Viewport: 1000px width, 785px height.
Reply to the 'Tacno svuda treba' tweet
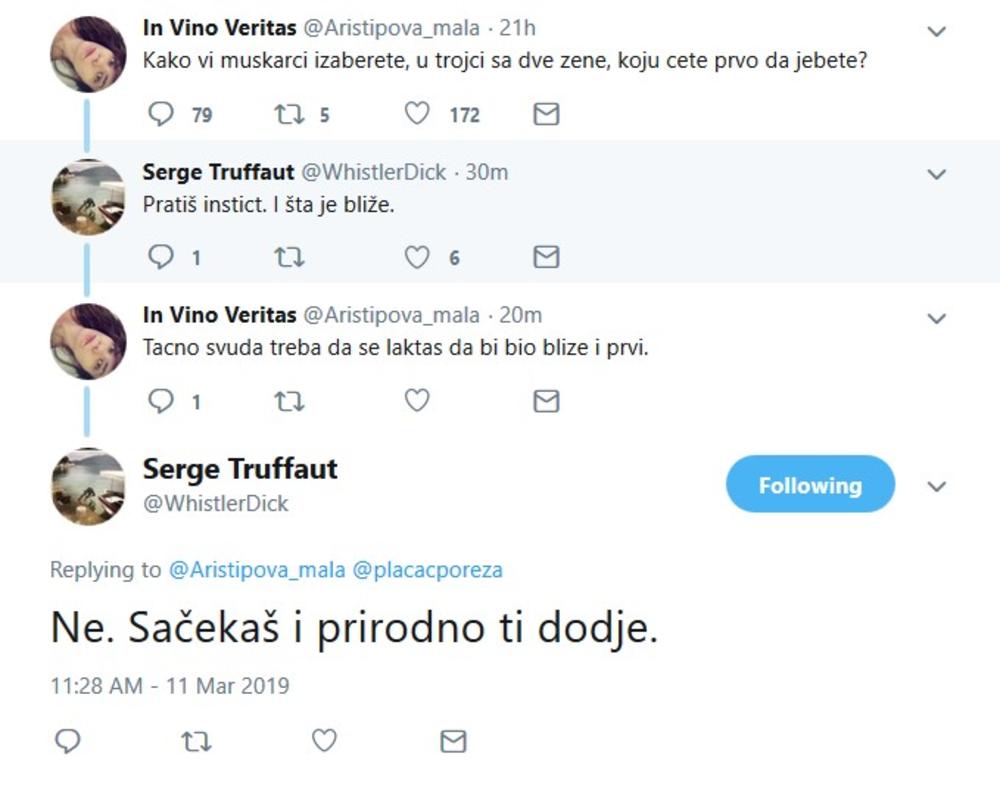pos(162,401)
